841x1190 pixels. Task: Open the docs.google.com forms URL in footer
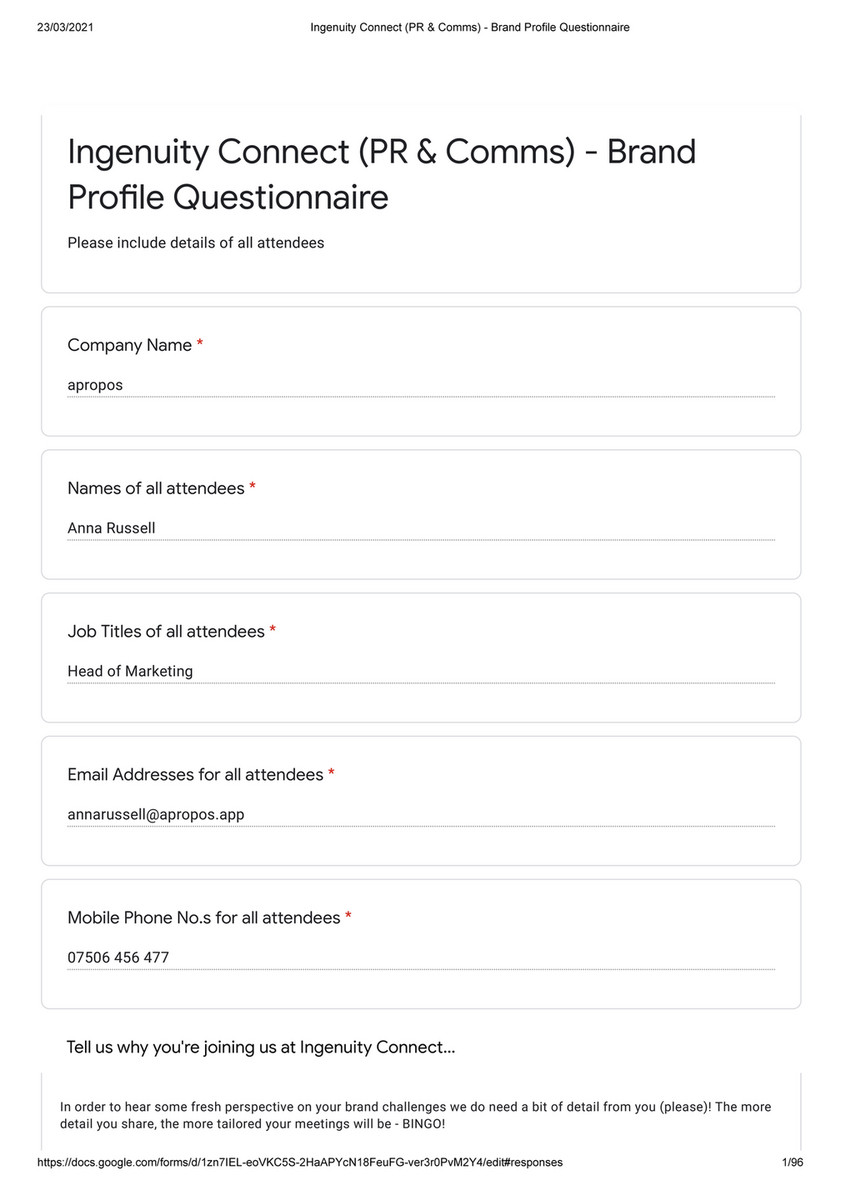(x=300, y=1163)
